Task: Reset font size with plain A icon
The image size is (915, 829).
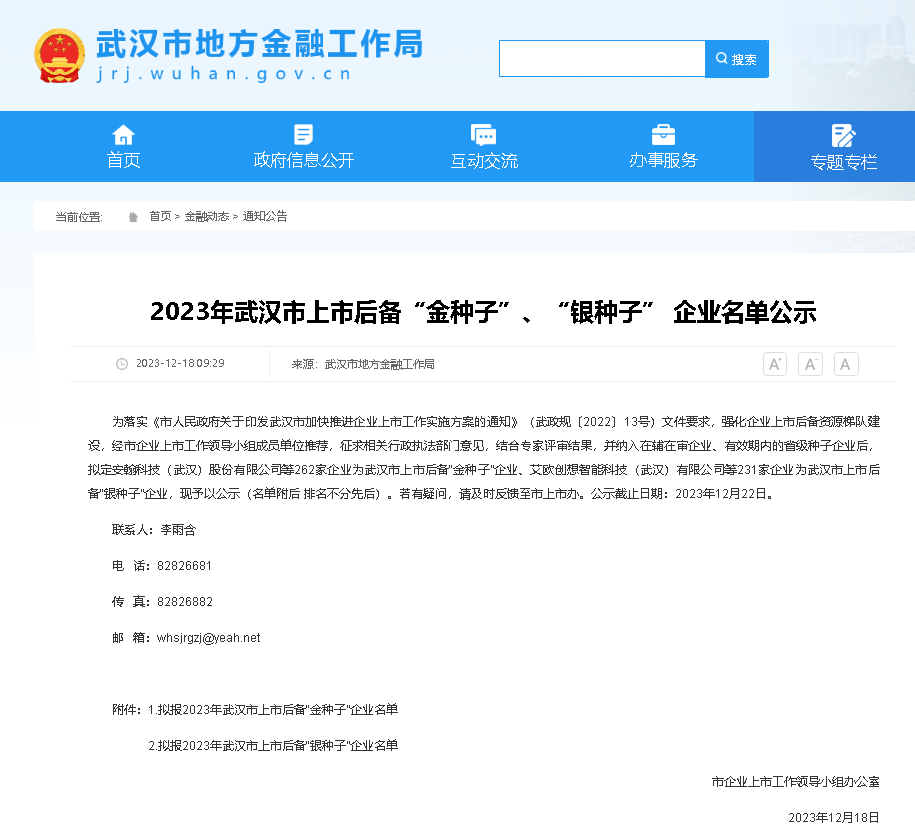Action: point(846,364)
